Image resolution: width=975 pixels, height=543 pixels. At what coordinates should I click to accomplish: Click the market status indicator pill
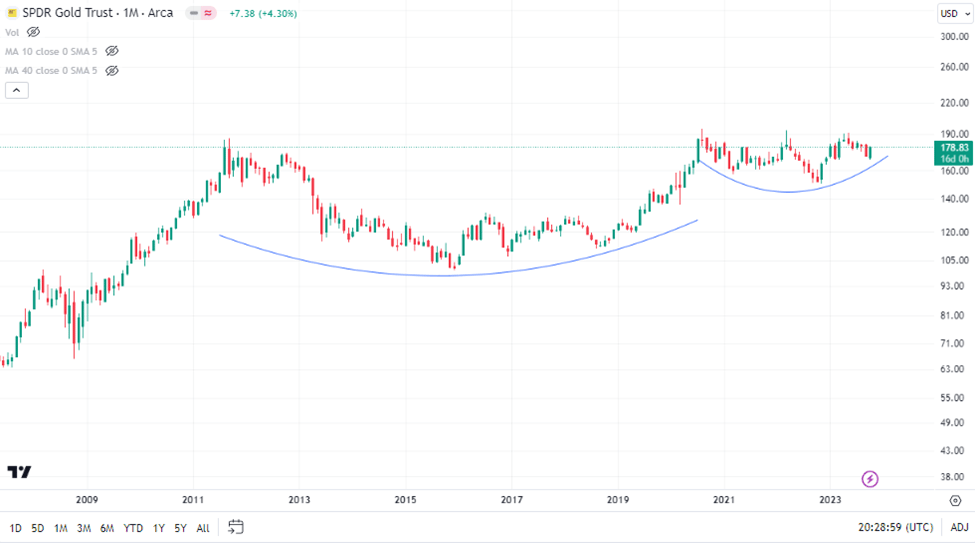pos(201,13)
